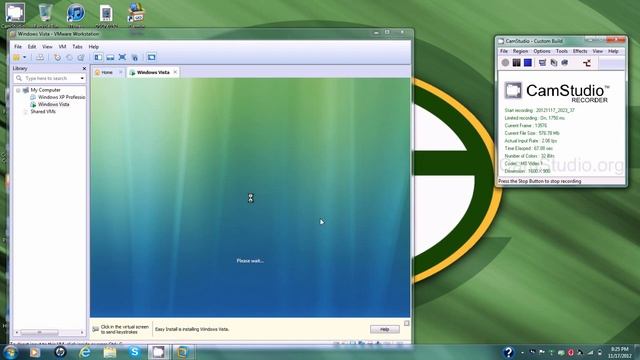Screen dimensions: 640x360
Task: Open the CamStudio Help menu
Action: tap(613, 51)
